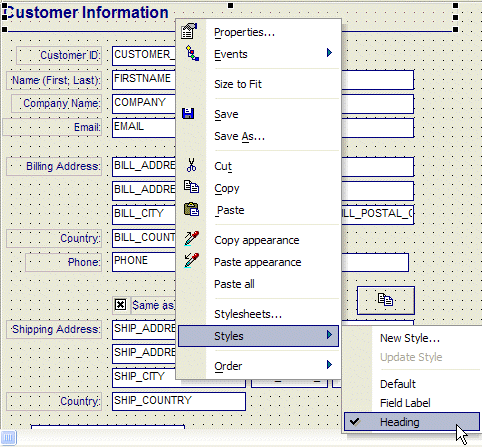Screen dimensions: 482x447
Task: Click the Paste clipboard icon
Action: 191,209
